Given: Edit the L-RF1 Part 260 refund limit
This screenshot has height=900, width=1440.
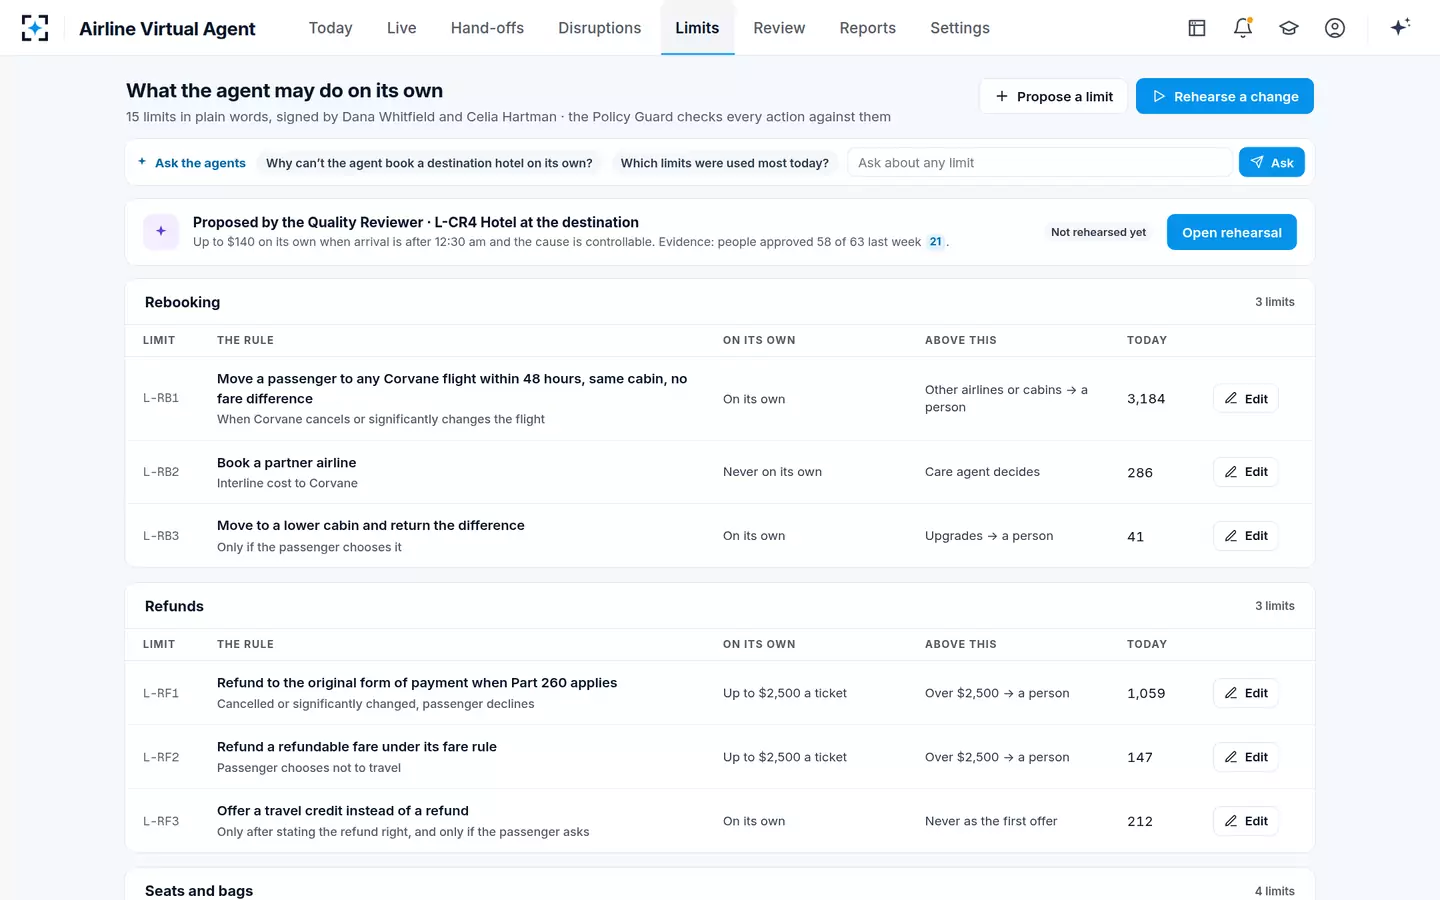Looking at the screenshot, I should pos(1246,693).
